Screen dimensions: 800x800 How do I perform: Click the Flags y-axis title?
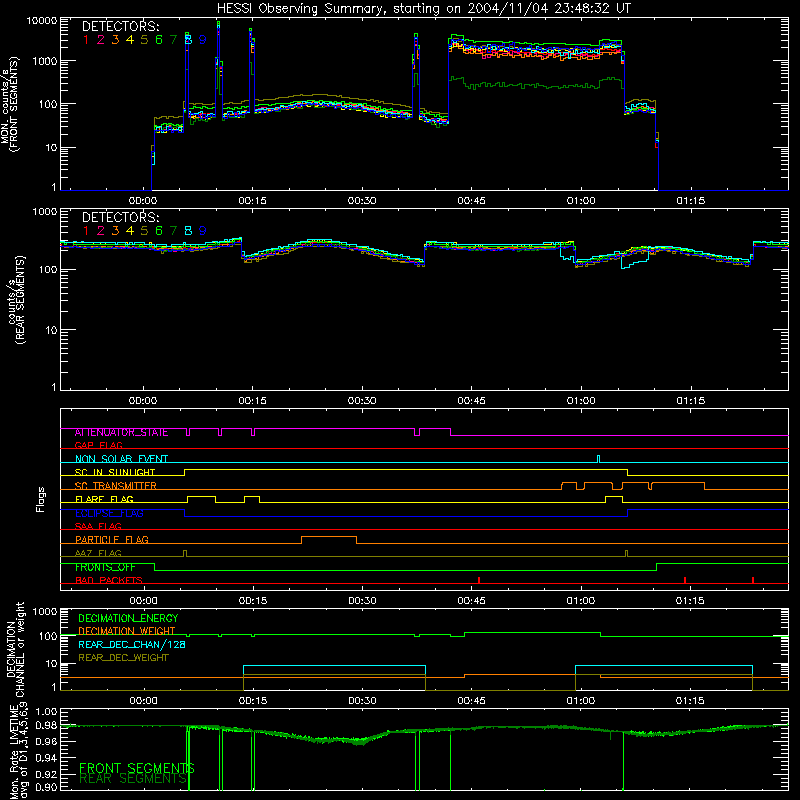(41, 499)
